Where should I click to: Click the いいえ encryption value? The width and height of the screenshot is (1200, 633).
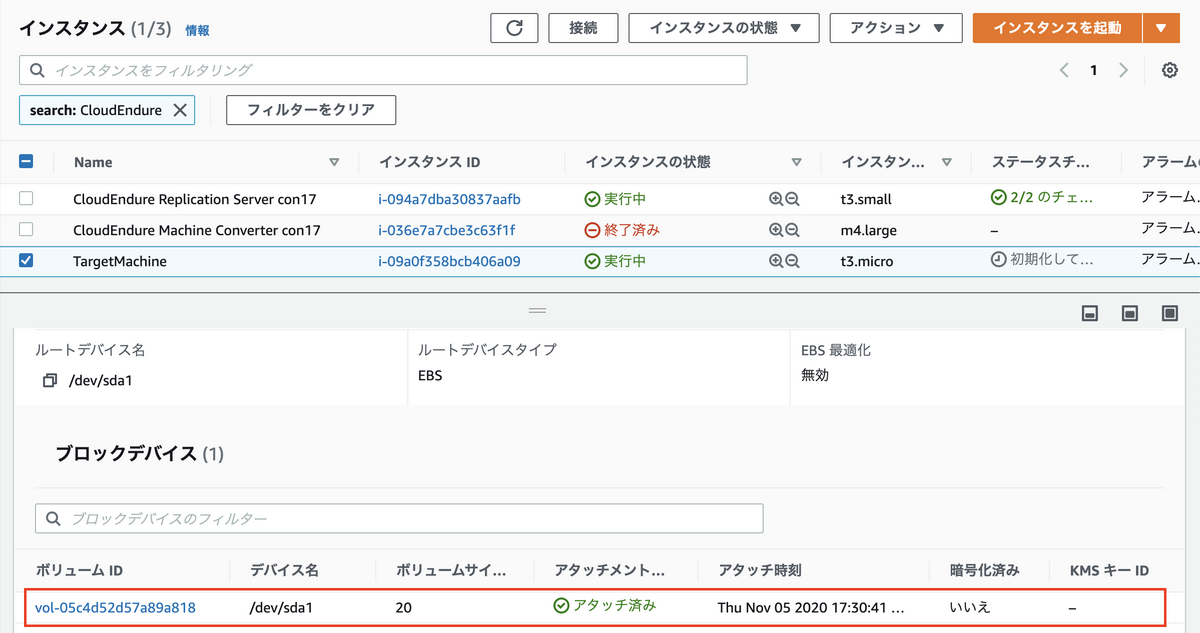969,607
